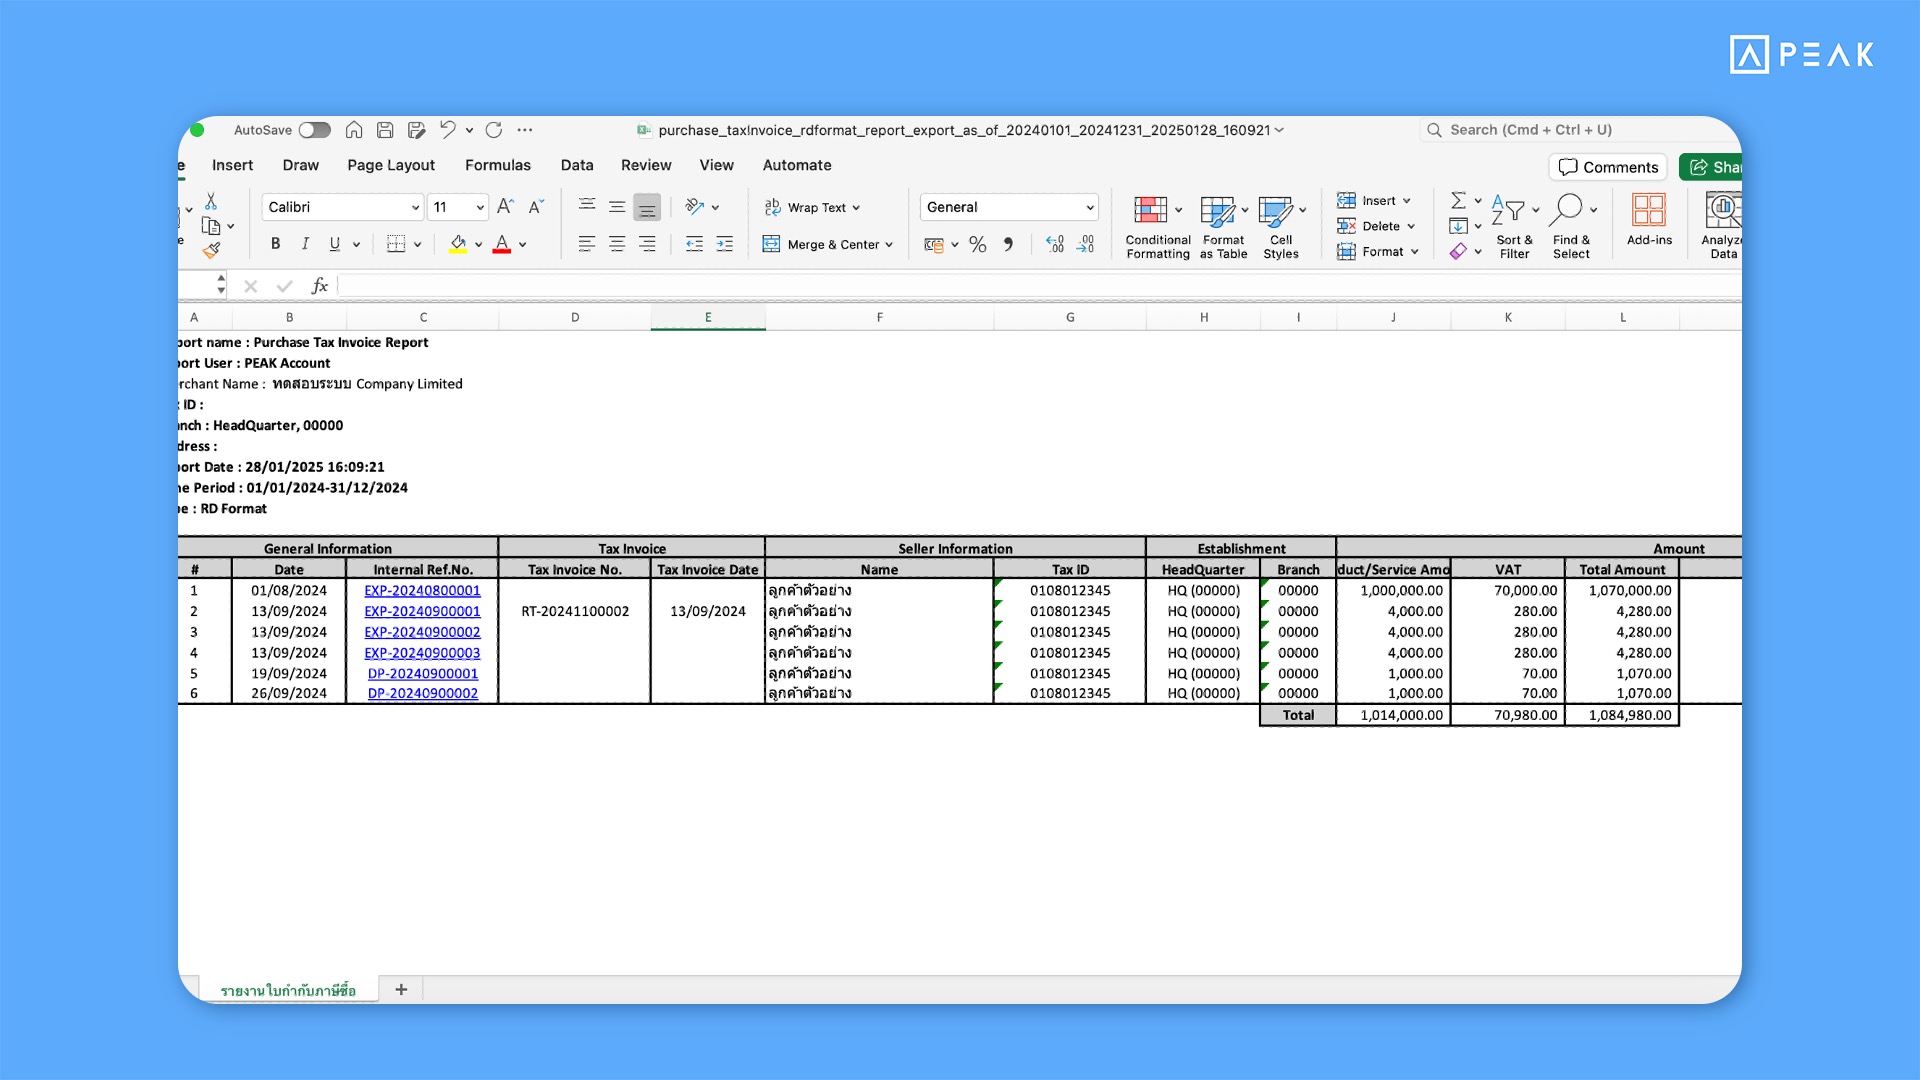This screenshot has height=1080, width=1920.
Task: Click the Align Right icon
Action: click(647, 244)
